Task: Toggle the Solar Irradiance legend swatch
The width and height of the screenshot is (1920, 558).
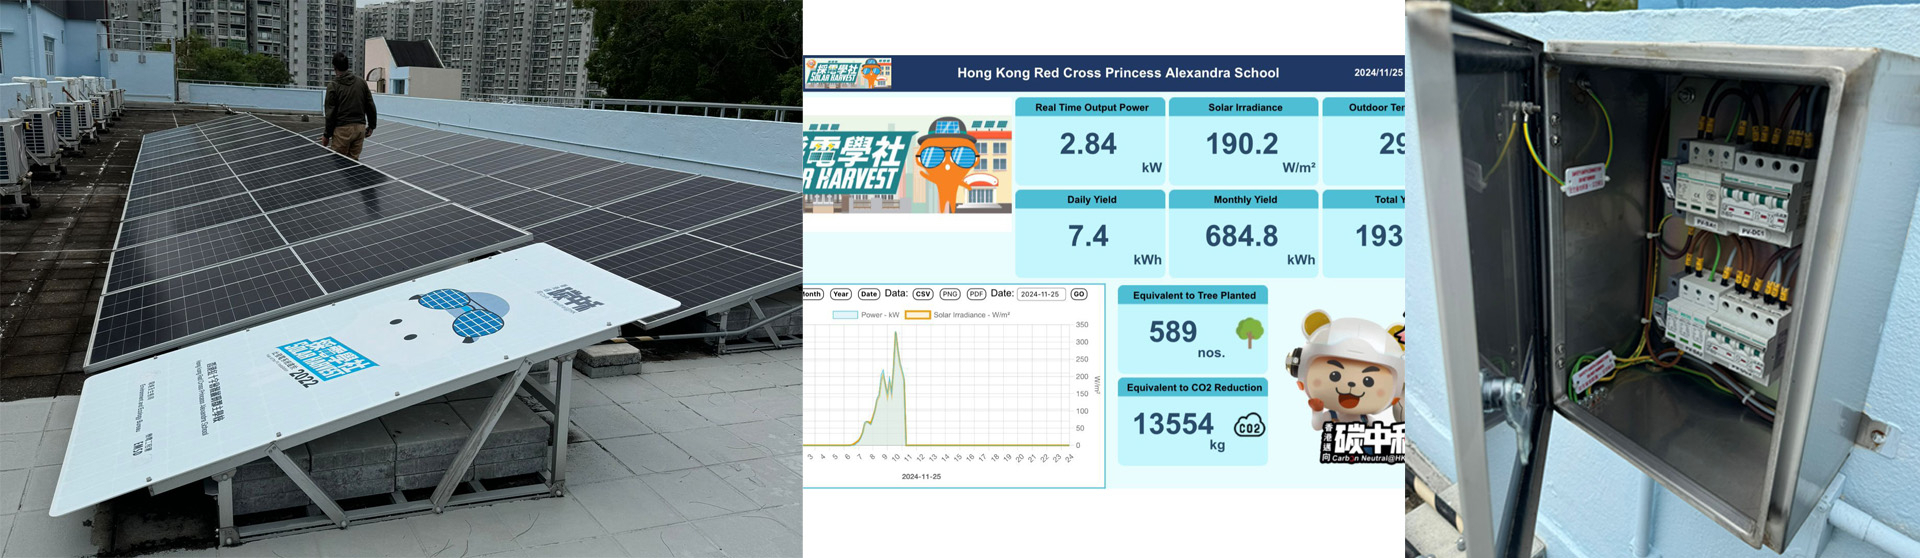Action: coord(917,315)
